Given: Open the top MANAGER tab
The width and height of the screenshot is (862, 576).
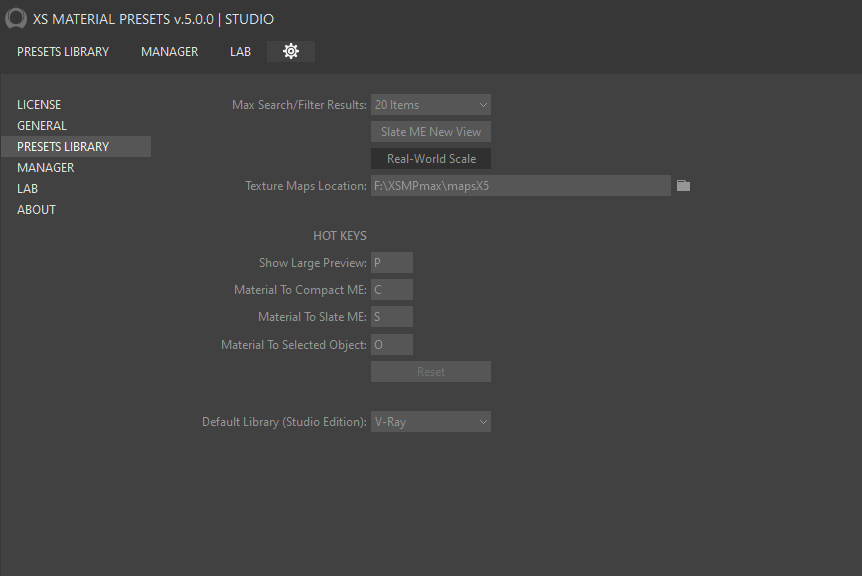Looking at the screenshot, I should tap(169, 52).
